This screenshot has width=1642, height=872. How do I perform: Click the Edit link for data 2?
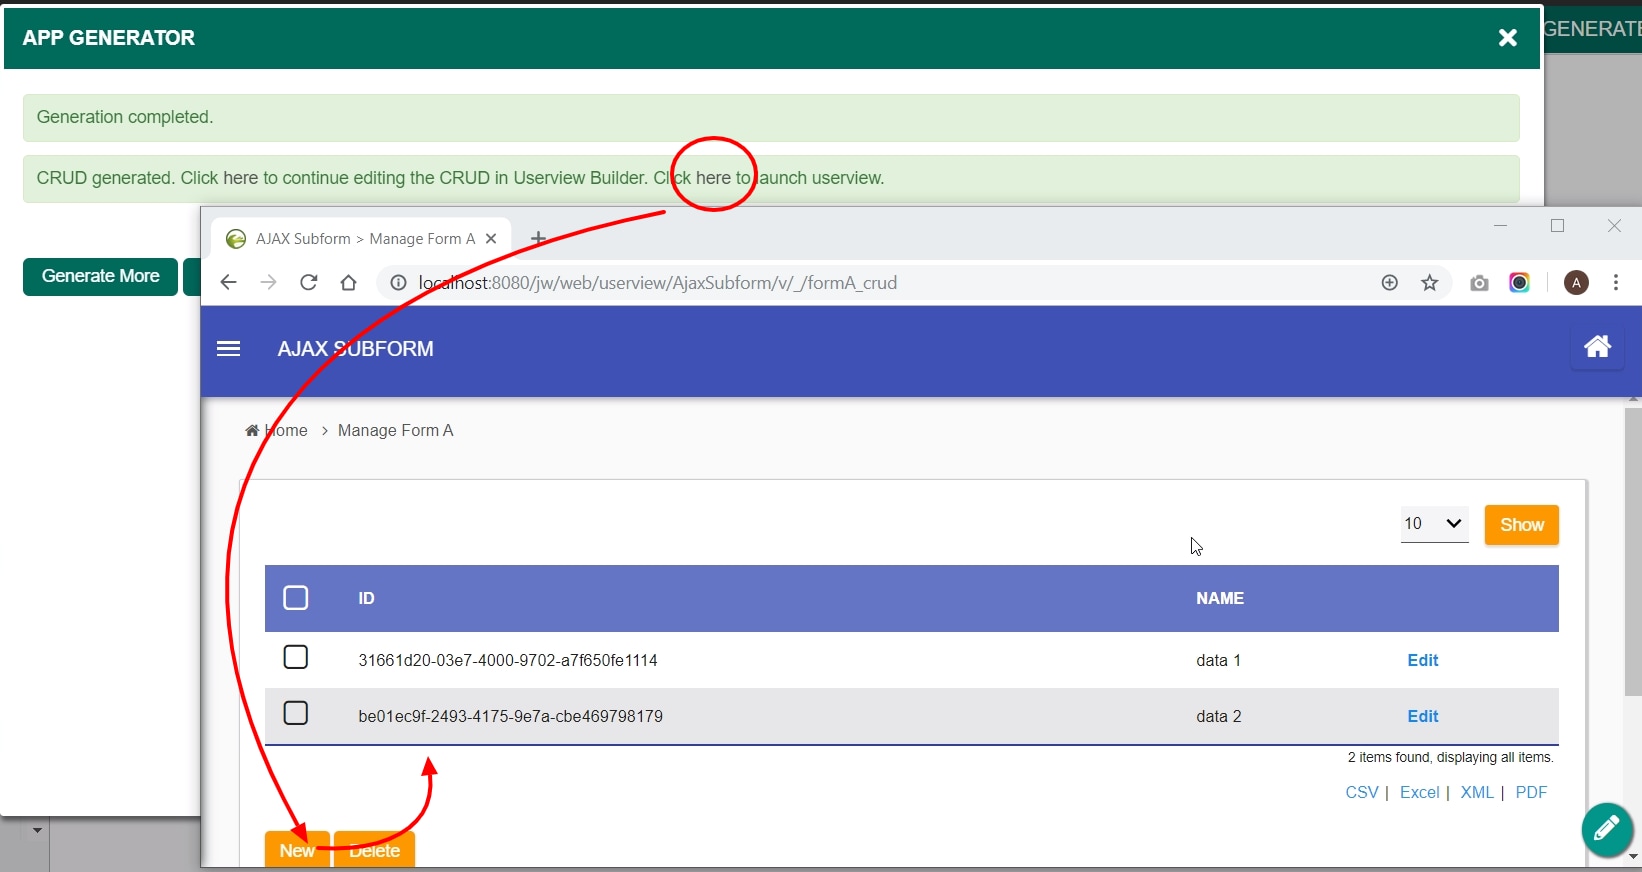point(1422,716)
